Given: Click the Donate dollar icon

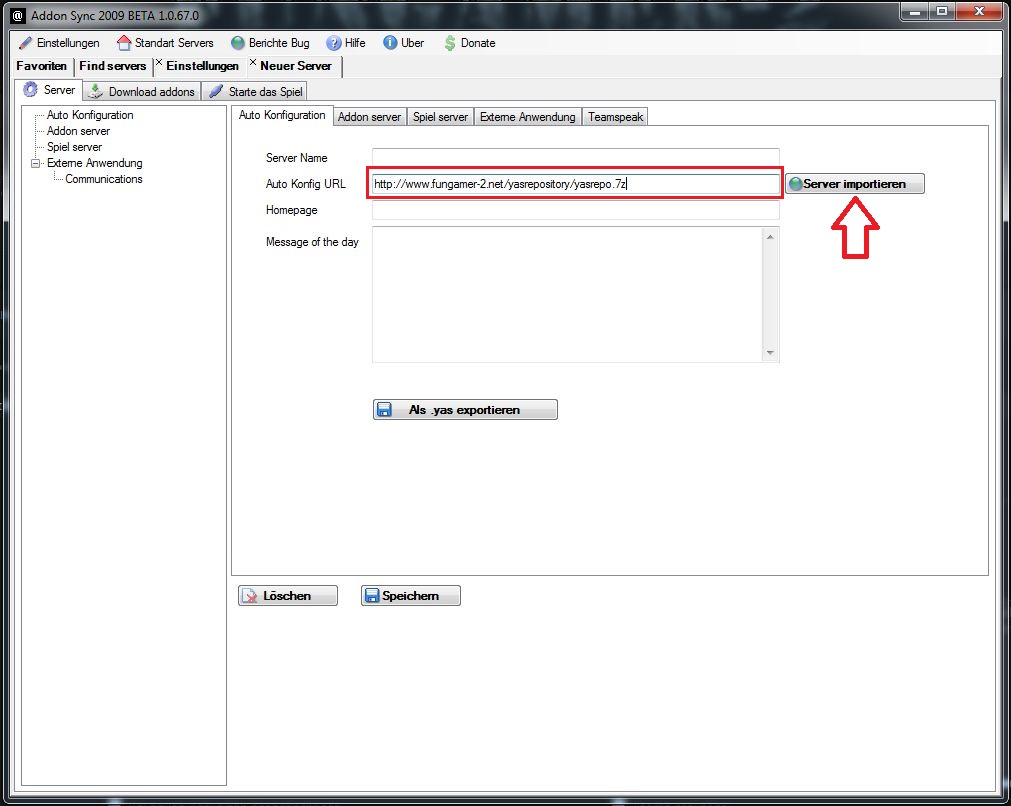Looking at the screenshot, I should click(450, 43).
